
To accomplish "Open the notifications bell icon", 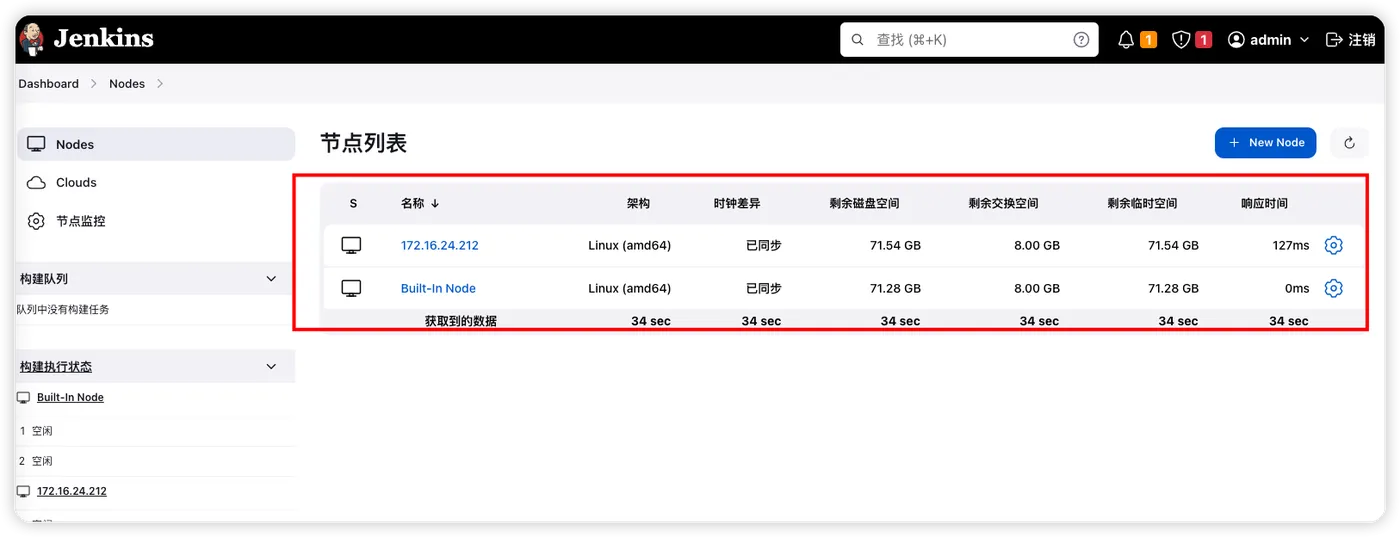I will coord(1126,40).
